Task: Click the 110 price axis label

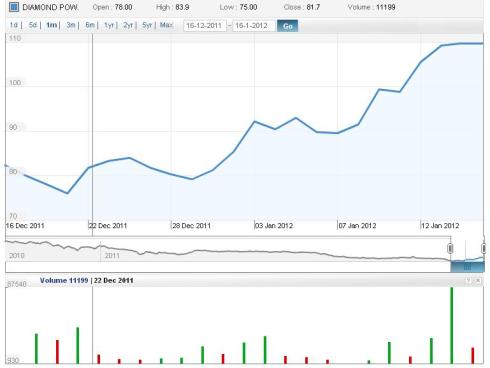Action: point(15,38)
